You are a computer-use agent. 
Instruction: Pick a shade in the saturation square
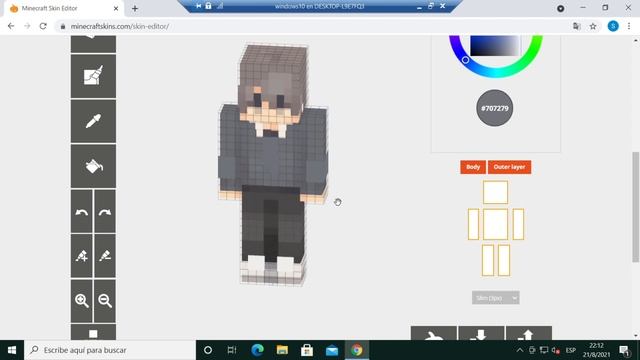point(495,46)
